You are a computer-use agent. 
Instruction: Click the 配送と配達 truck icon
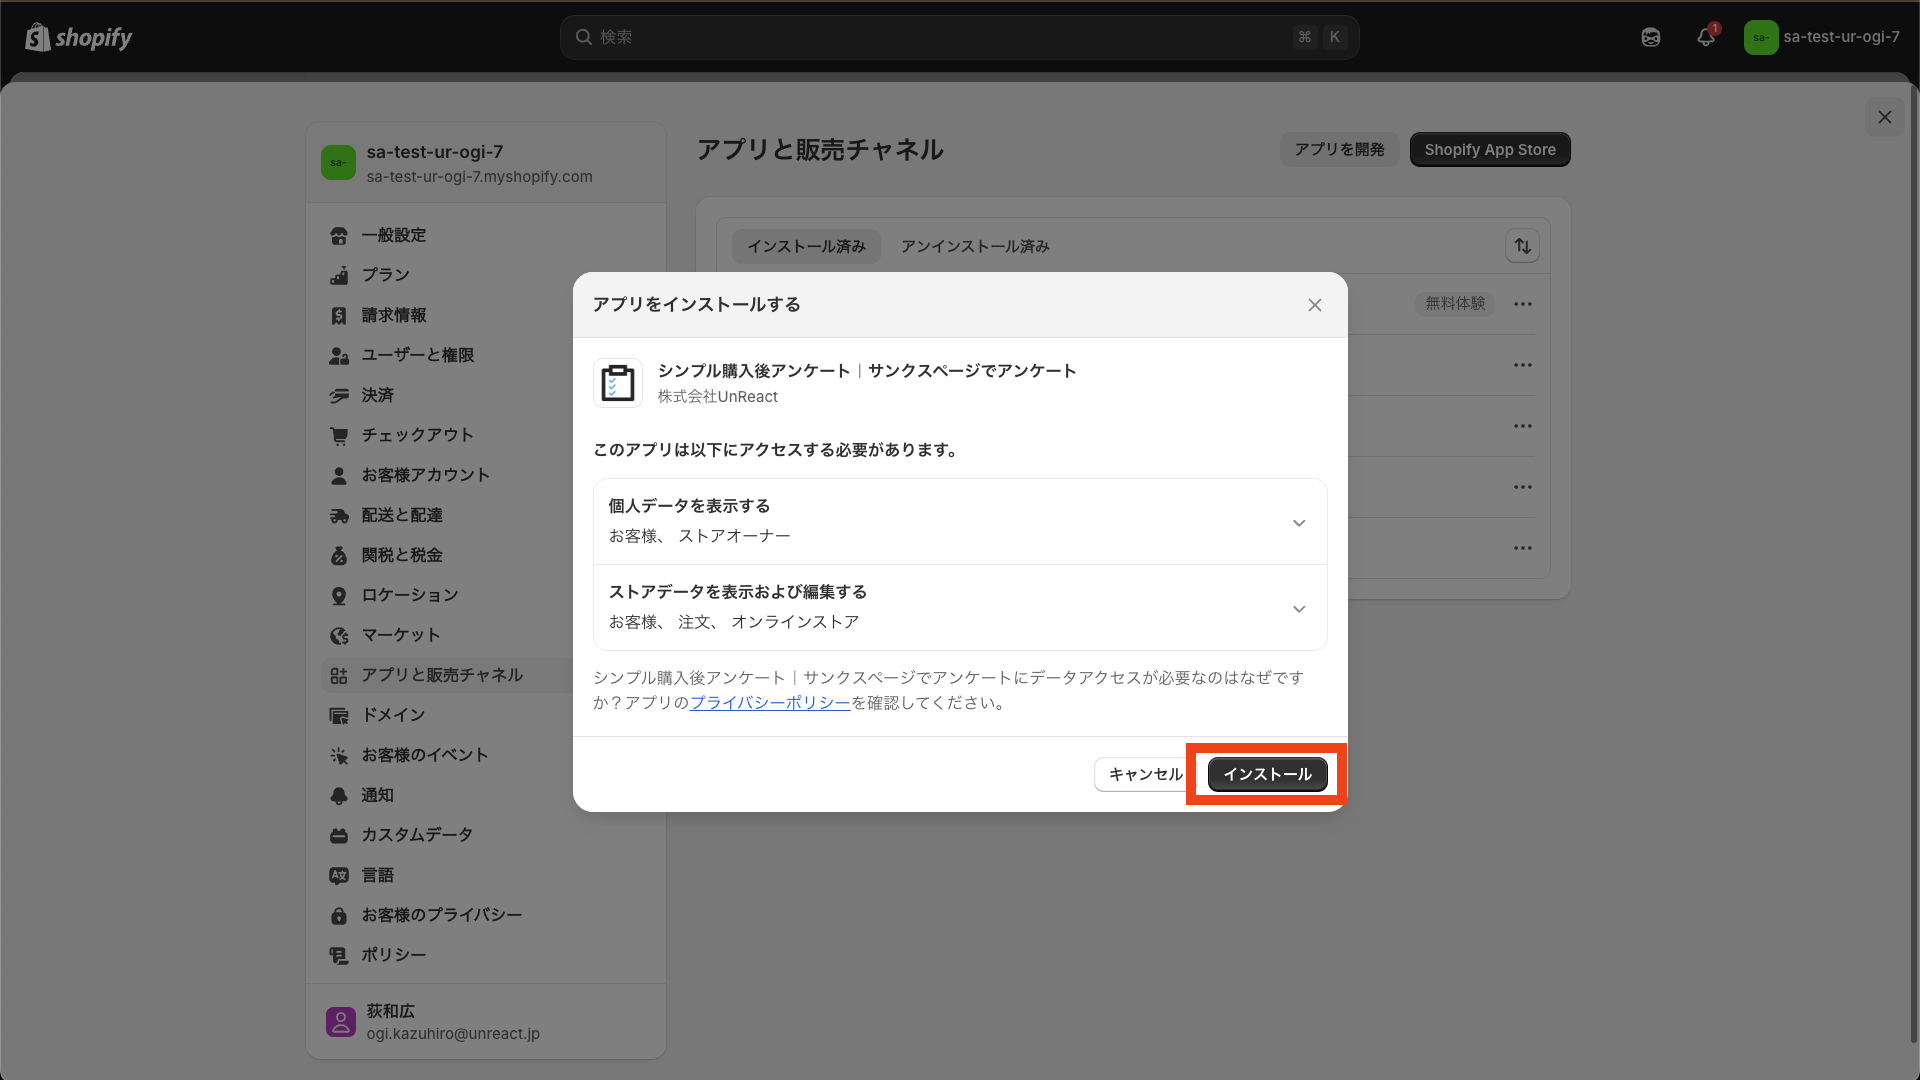pos(340,515)
